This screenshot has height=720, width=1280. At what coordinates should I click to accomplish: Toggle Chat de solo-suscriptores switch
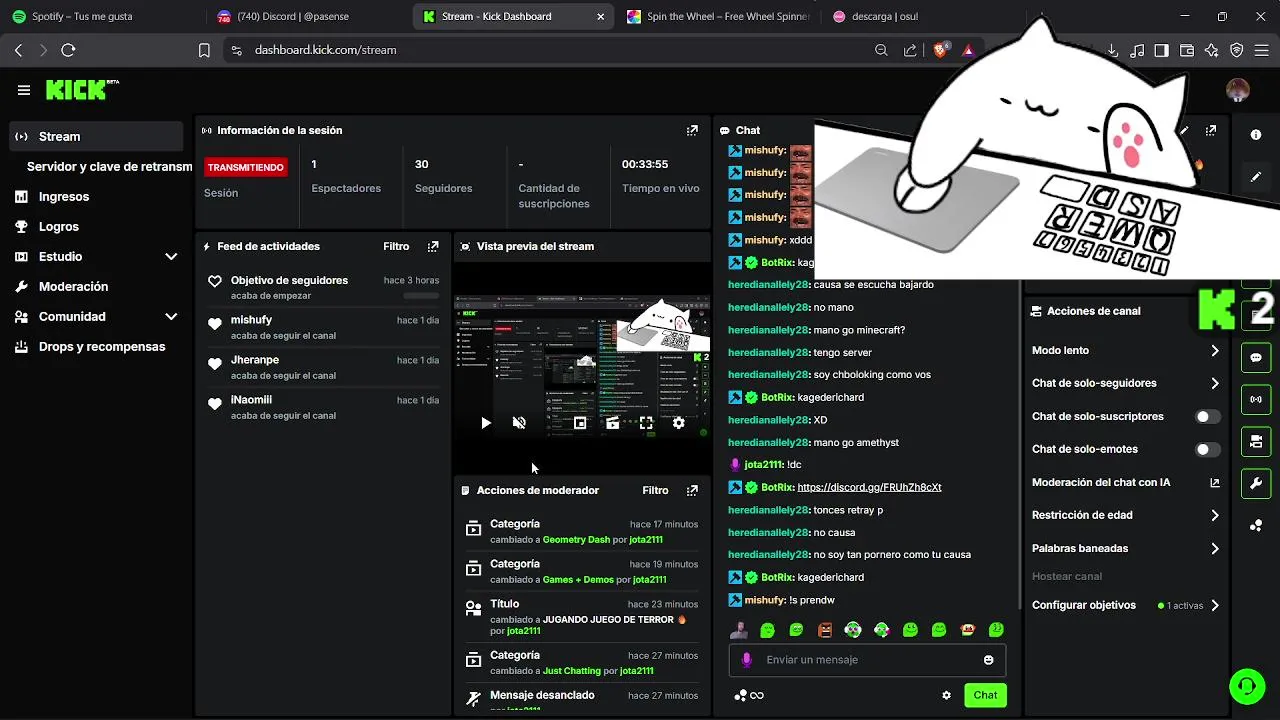point(1208,416)
